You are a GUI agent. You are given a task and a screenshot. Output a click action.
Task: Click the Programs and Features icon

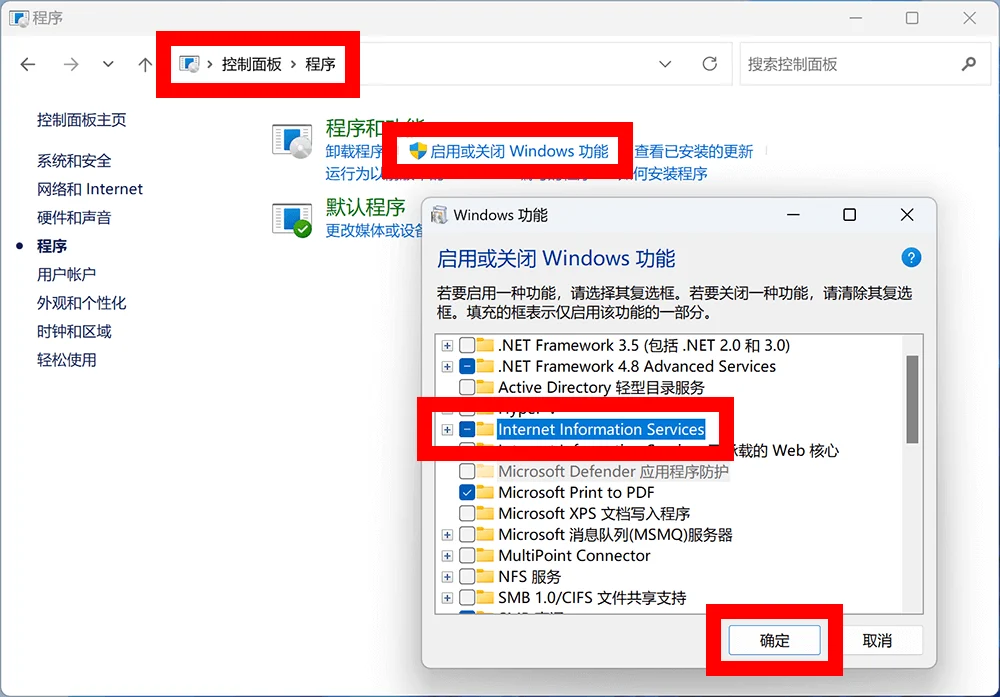(x=292, y=140)
